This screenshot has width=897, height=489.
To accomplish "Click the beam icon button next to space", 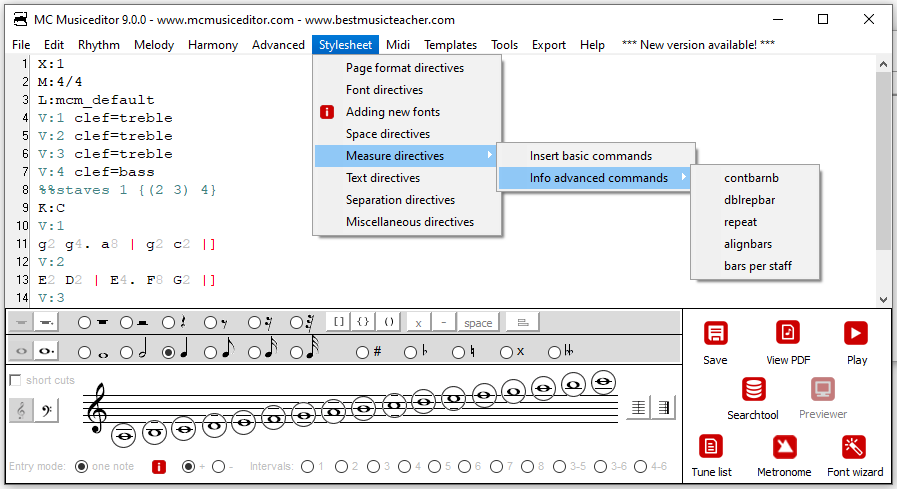I will coord(523,323).
